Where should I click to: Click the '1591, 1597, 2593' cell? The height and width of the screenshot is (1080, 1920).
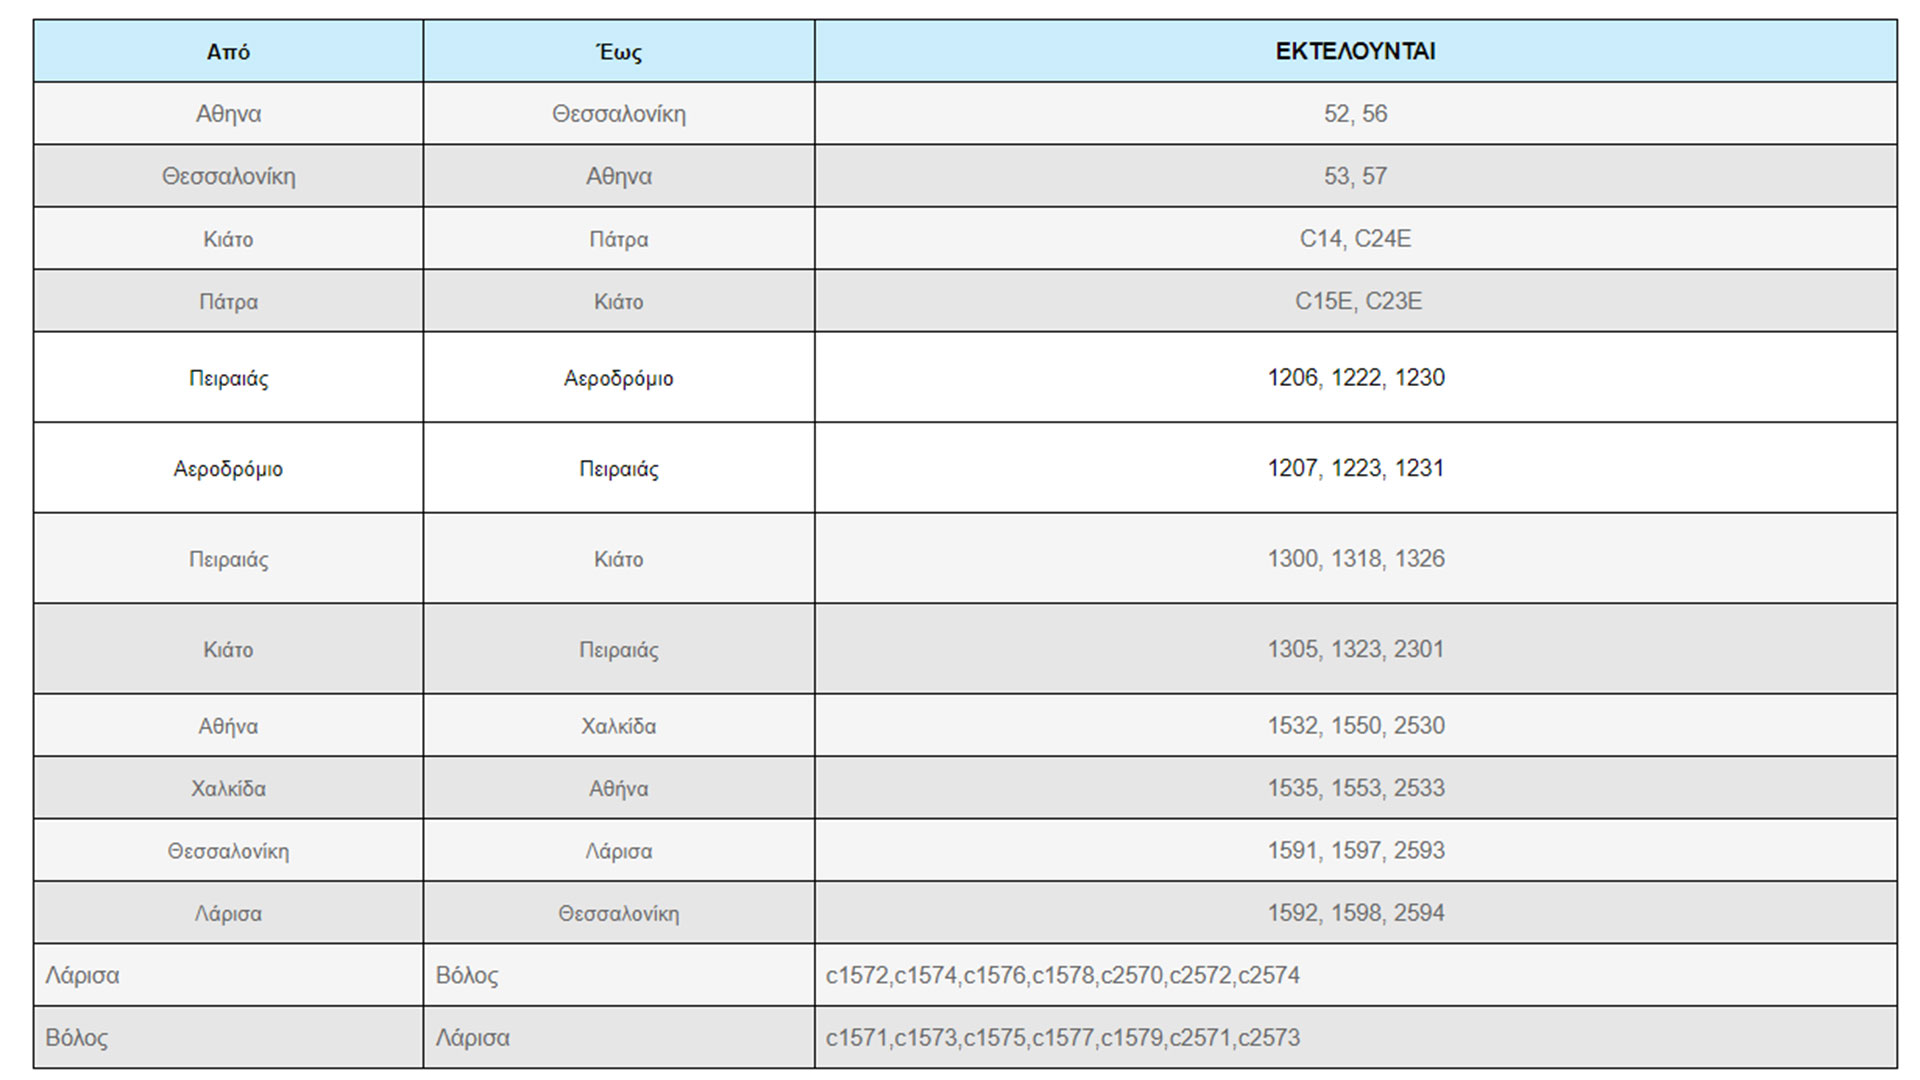tap(1356, 851)
